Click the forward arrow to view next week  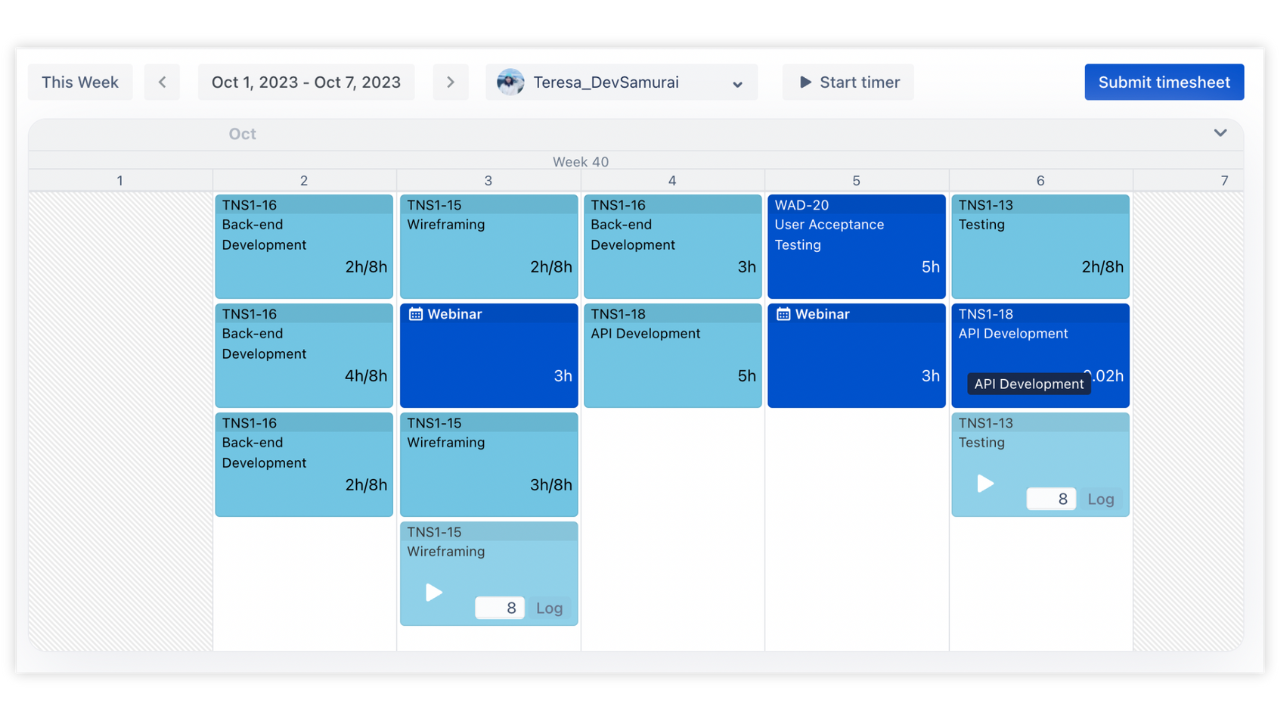click(x=450, y=82)
